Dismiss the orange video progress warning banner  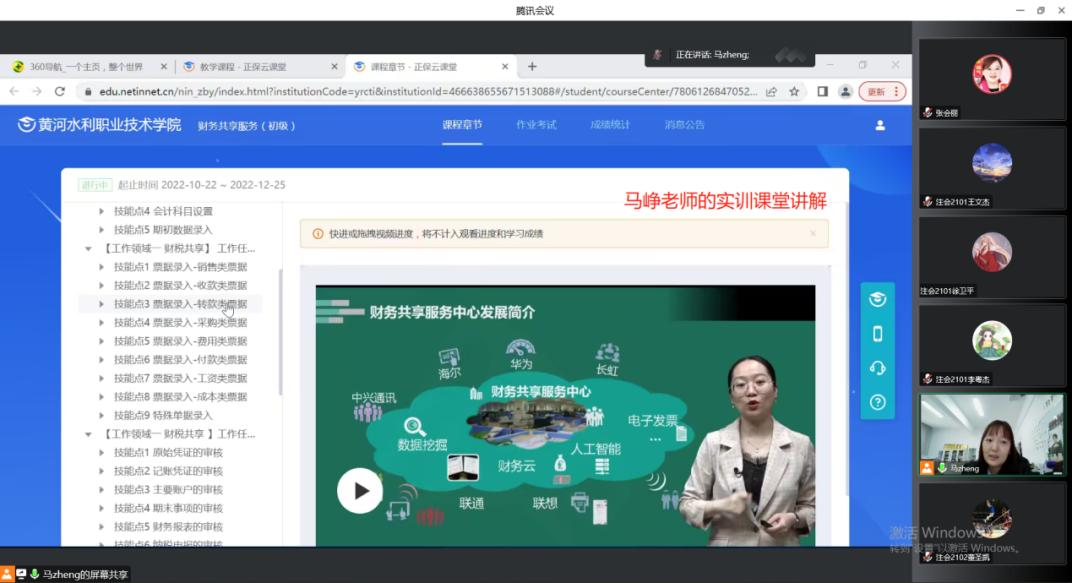pyautogui.click(x=812, y=234)
